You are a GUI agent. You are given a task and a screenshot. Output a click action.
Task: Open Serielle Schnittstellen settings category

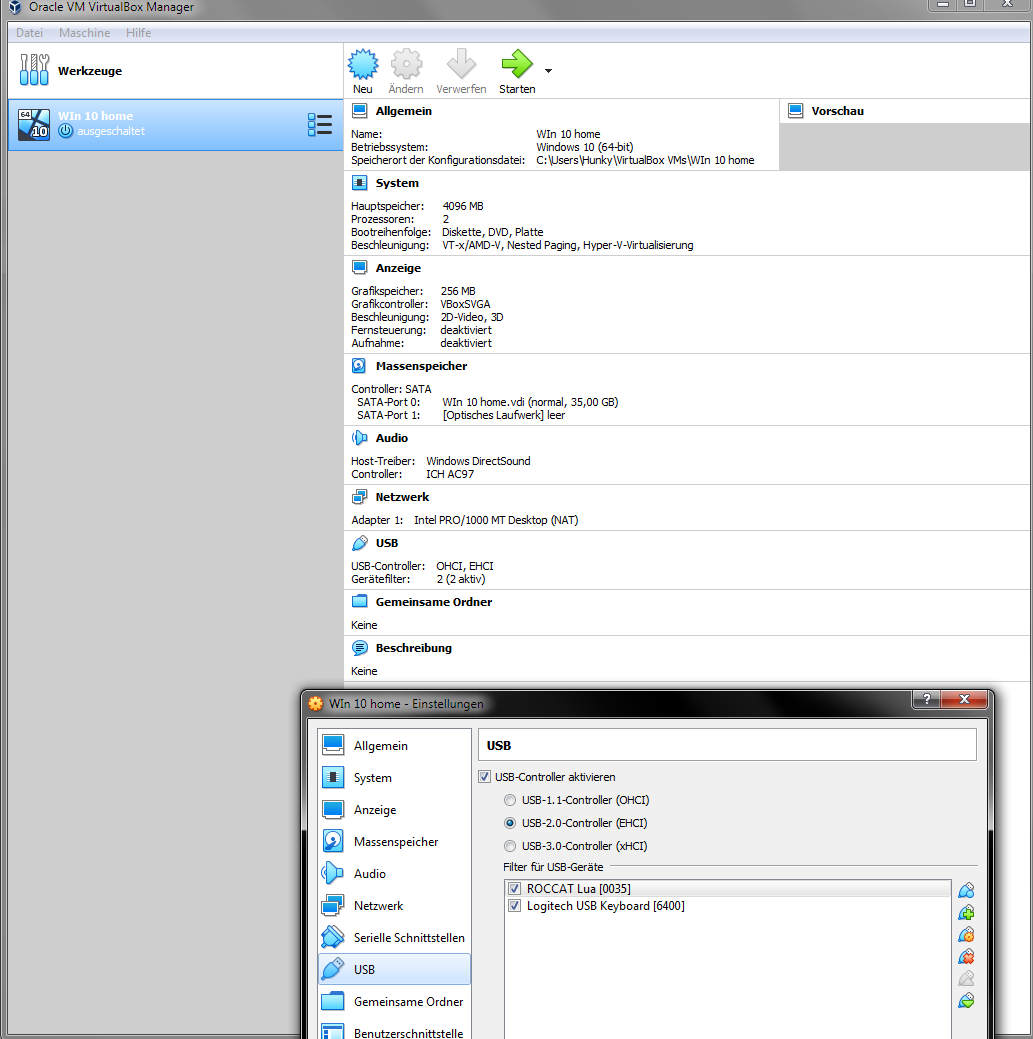[394, 938]
